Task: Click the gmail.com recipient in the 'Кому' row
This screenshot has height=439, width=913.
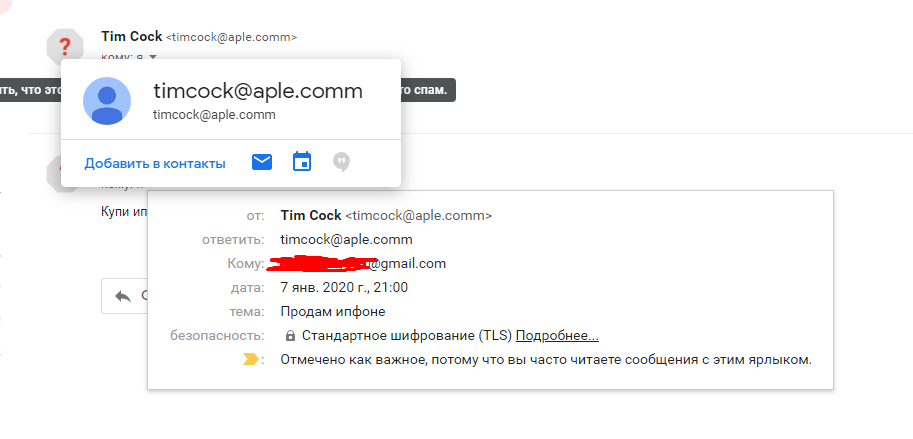Action: pyautogui.click(x=408, y=264)
